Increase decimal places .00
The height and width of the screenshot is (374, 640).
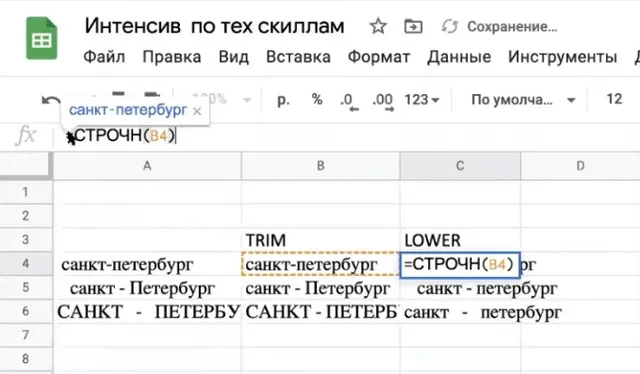(x=383, y=101)
